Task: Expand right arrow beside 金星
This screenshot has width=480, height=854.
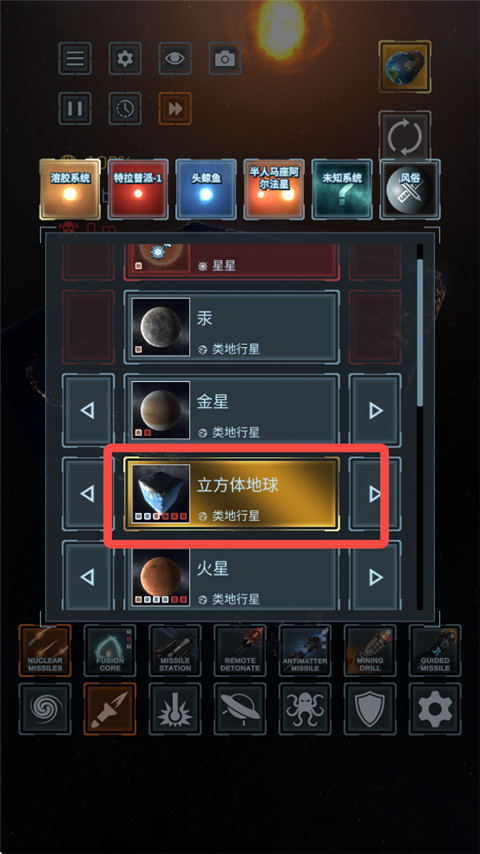Action: point(375,410)
